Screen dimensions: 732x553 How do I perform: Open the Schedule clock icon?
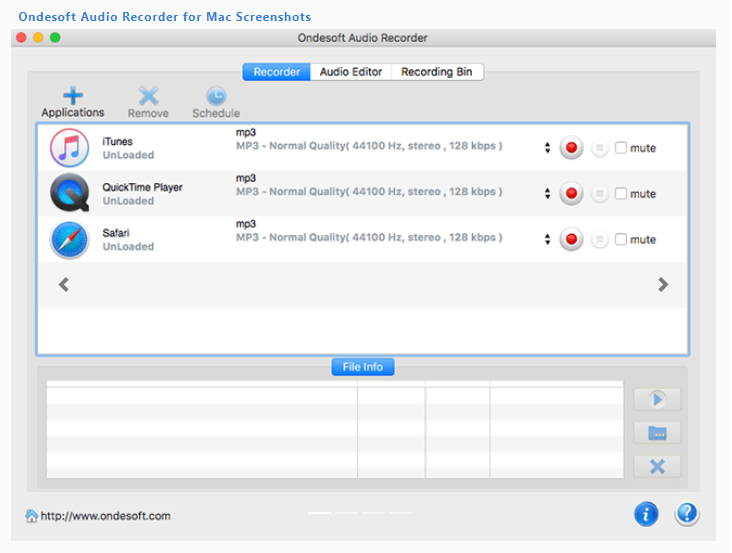(x=216, y=96)
